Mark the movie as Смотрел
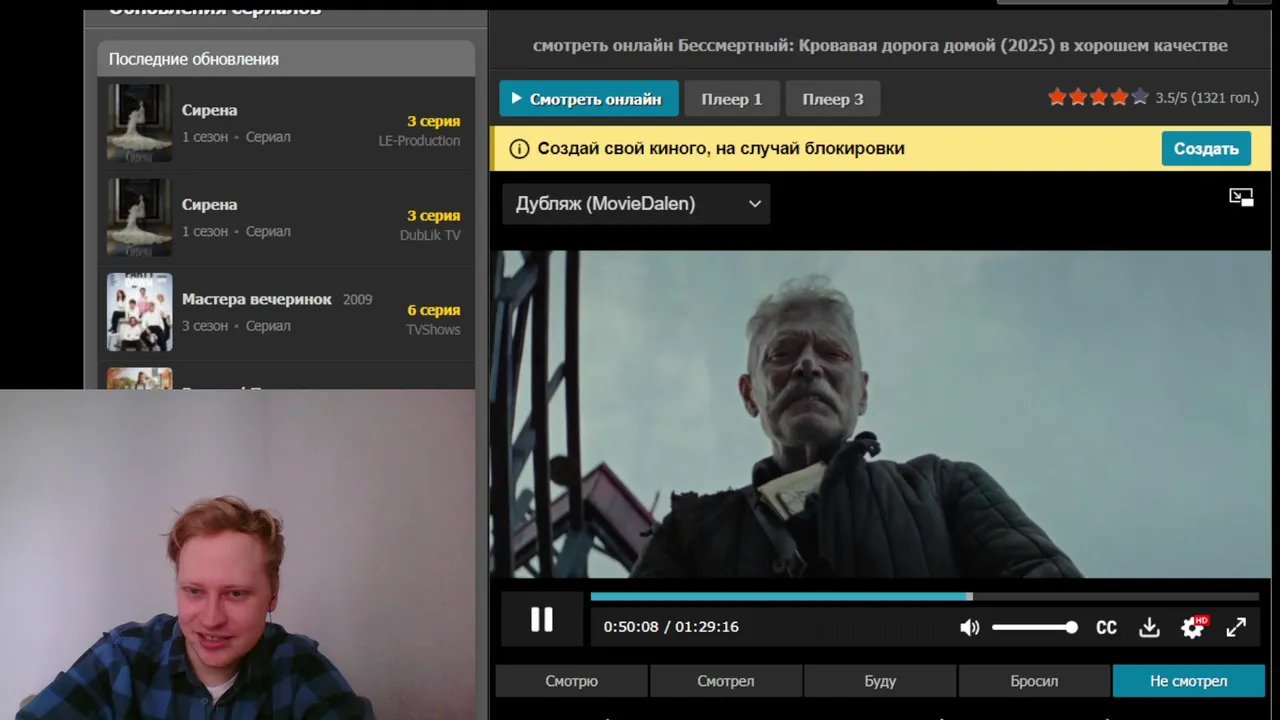The width and height of the screenshot is (1280, 720). [x=726, y=681]
